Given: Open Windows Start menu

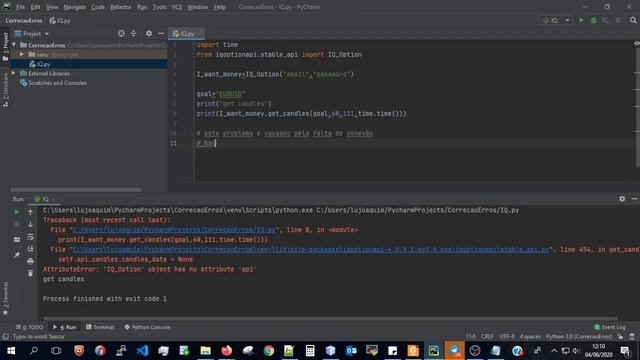Looking at the screenshot, I should [x=11, y=351].
